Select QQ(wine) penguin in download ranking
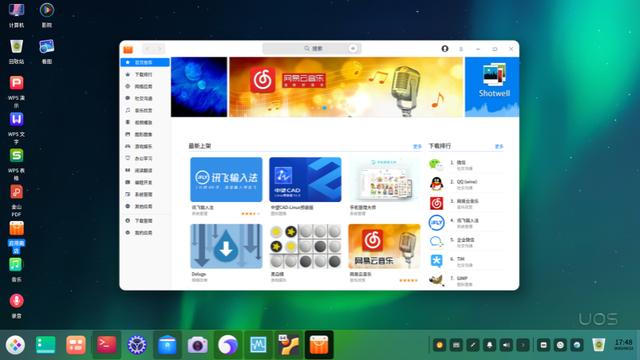 tap(466, 184)
